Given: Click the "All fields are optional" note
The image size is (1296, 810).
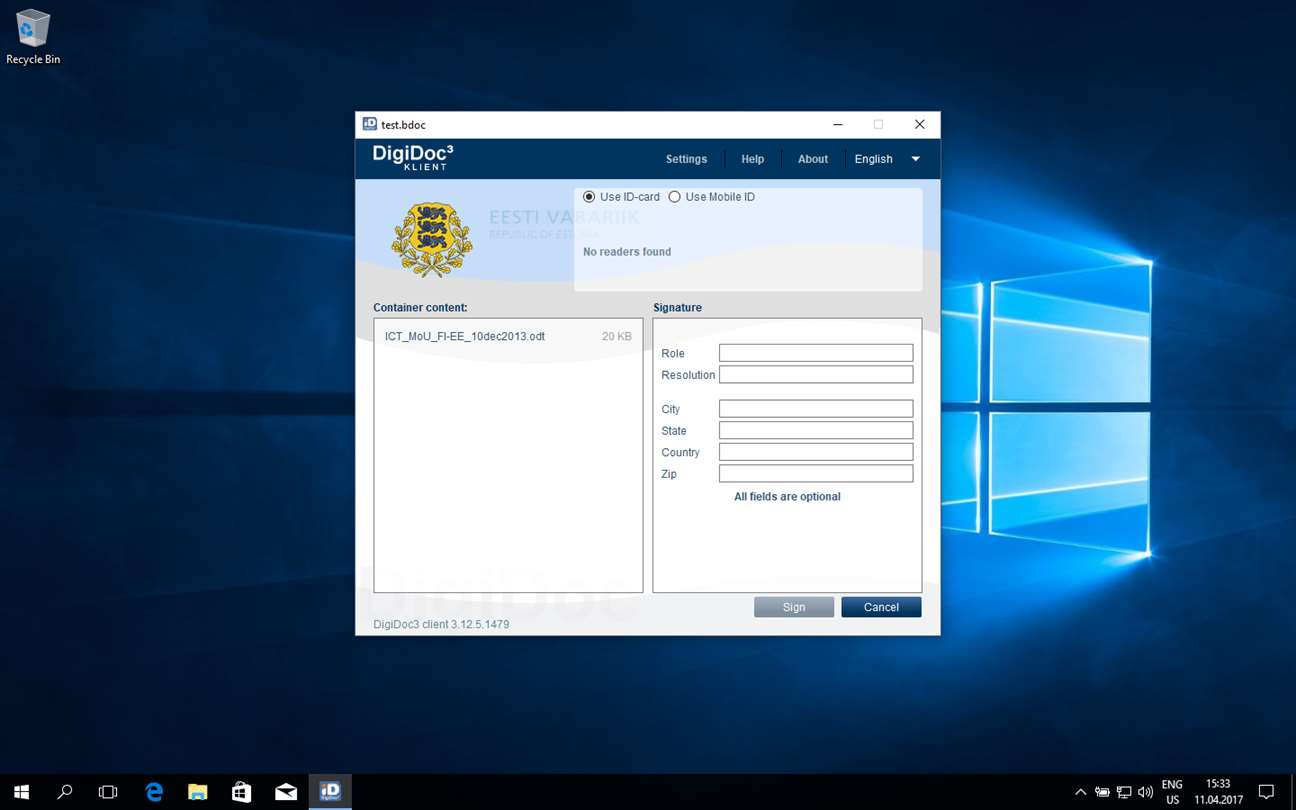Looking at the screenshot, I should [787, 497].
